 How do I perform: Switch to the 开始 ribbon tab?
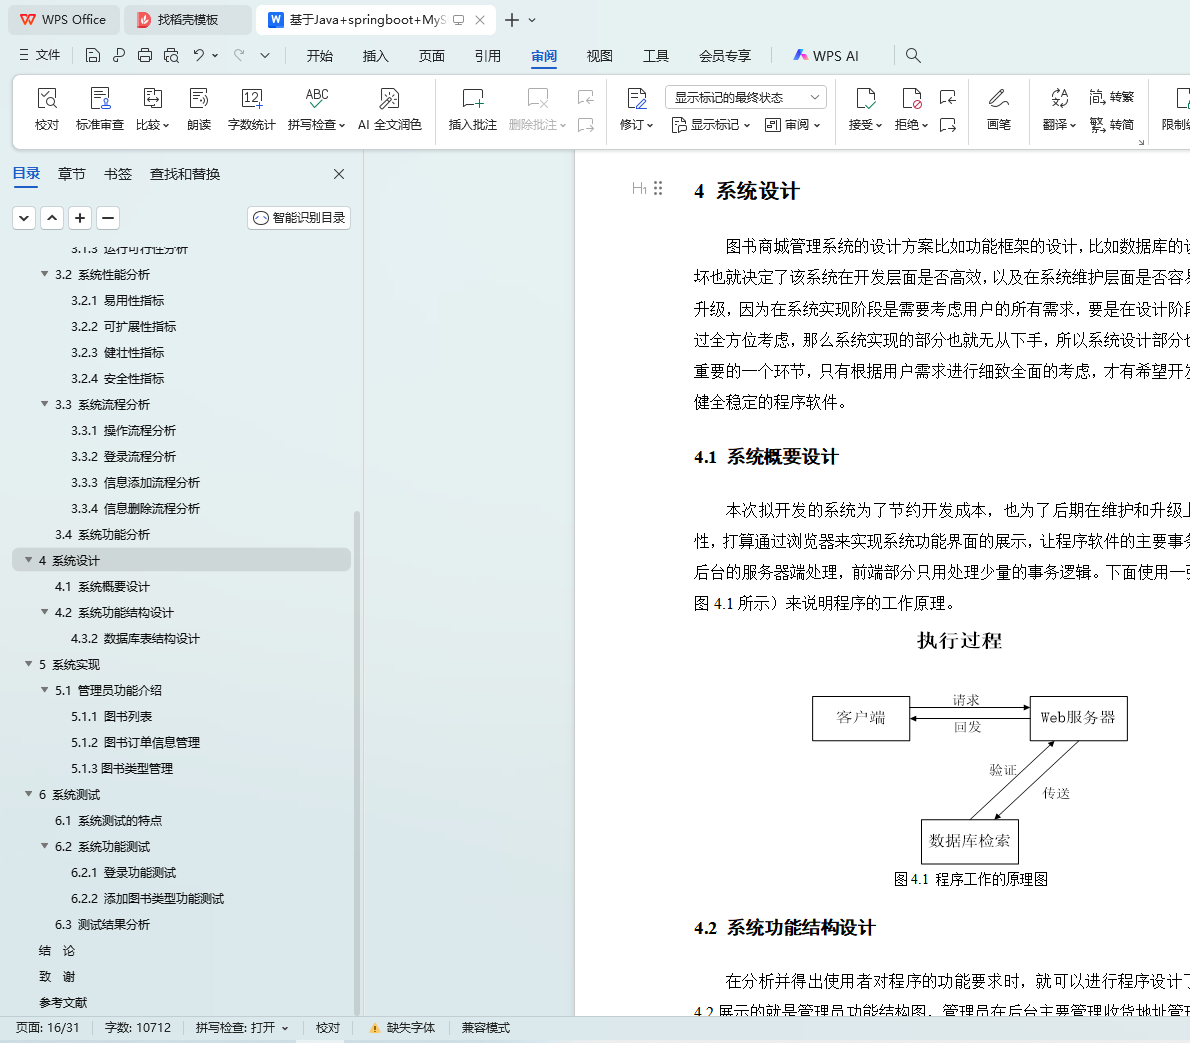coord(320,55)
